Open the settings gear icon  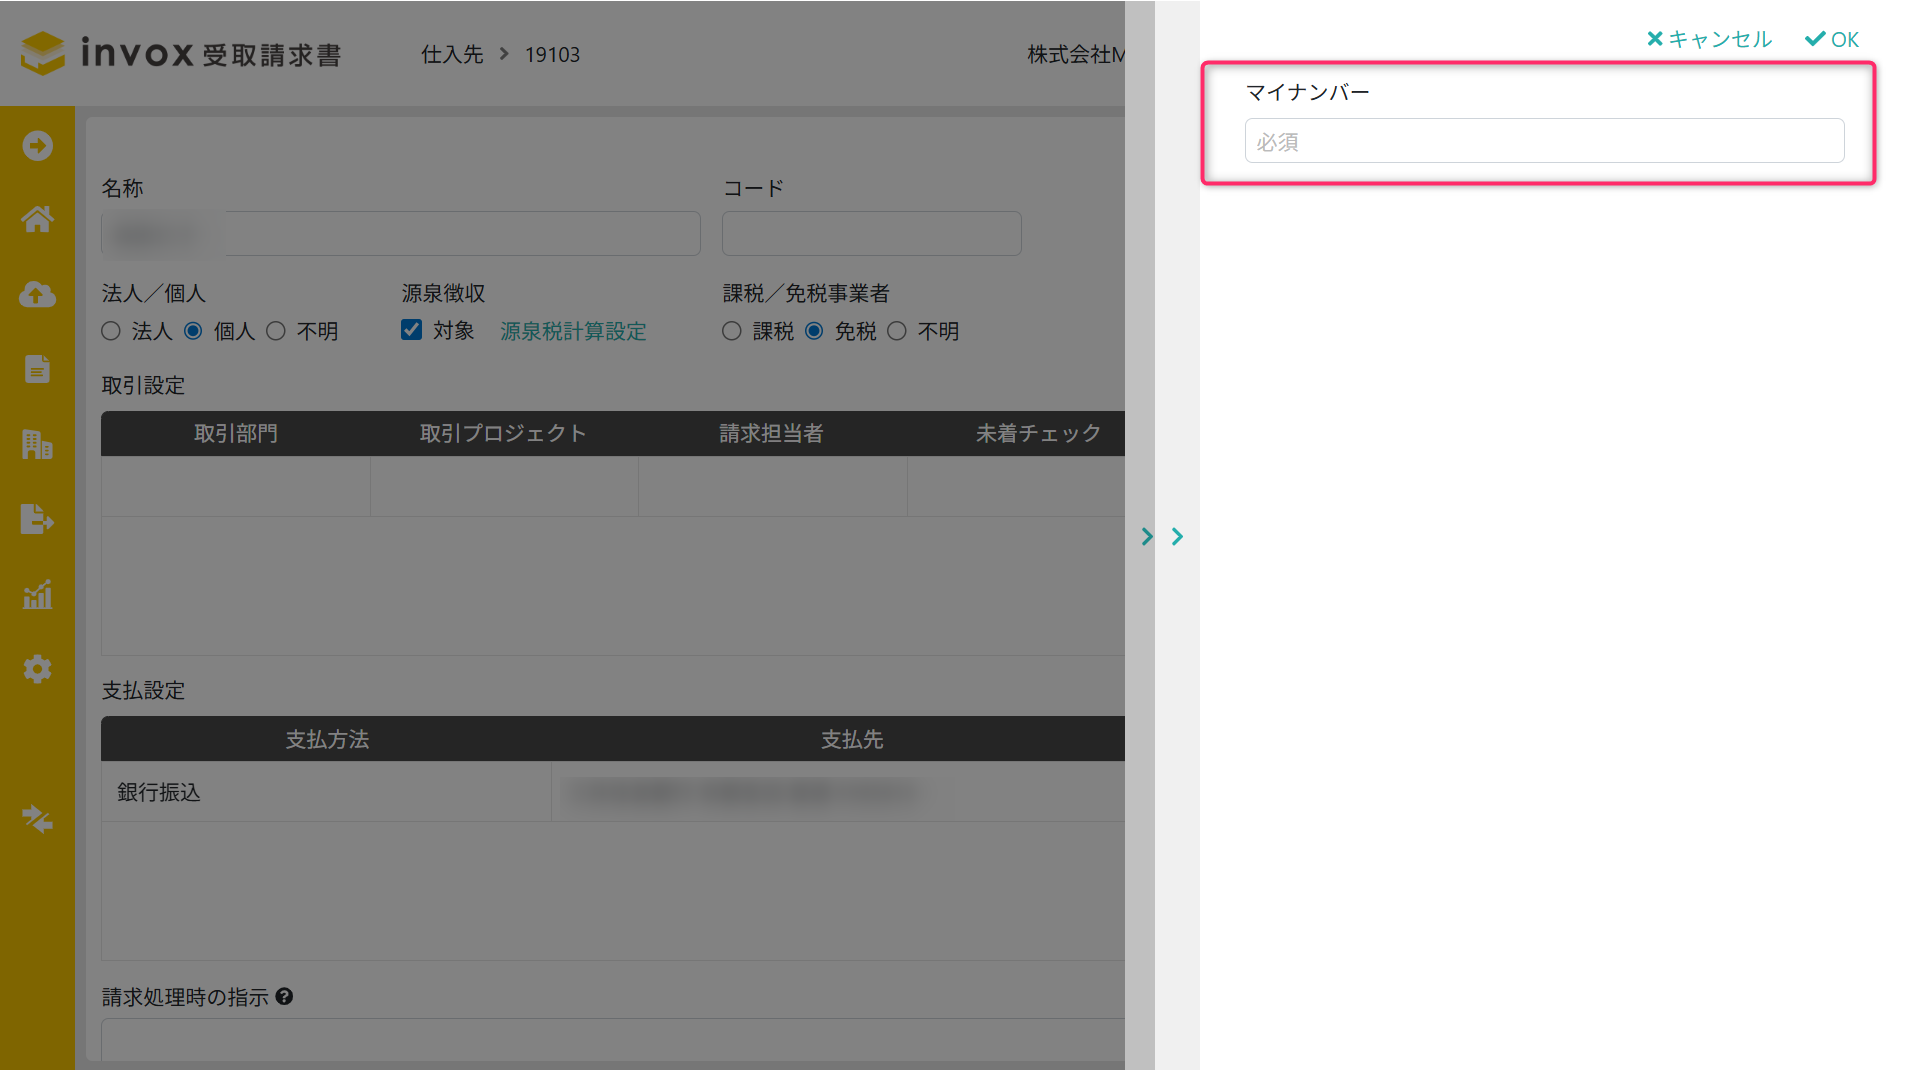pos(37,669)
